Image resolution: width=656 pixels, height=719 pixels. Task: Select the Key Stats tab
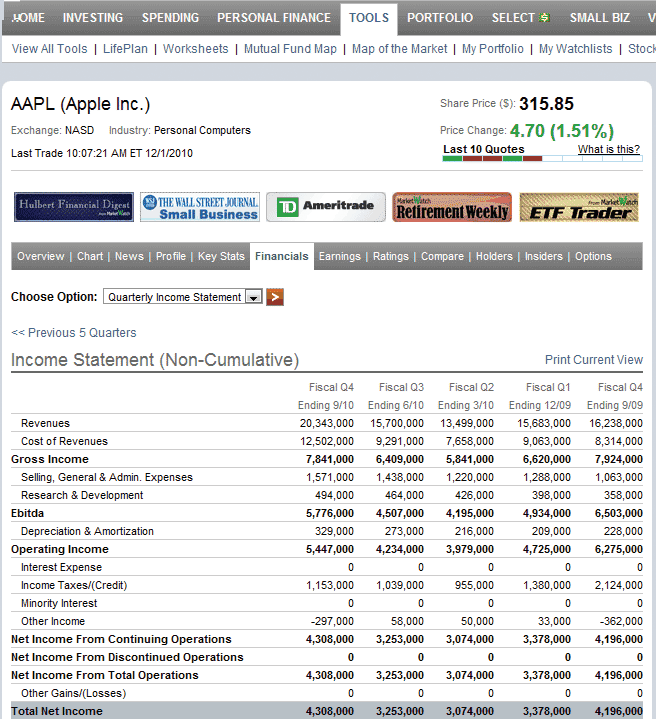pos(221,257)
